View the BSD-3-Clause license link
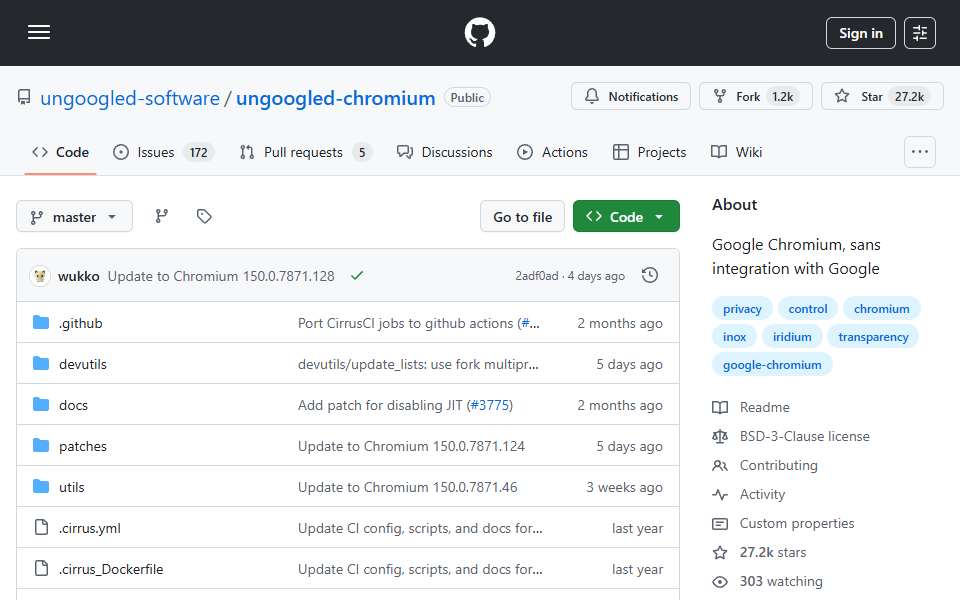 point(791,437)
